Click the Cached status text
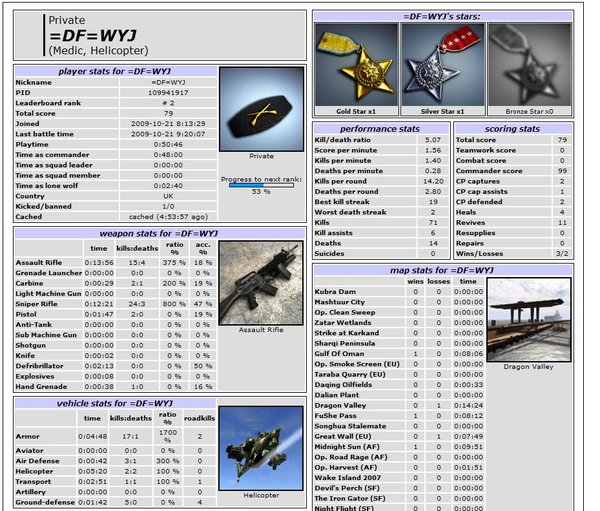Image resolution: width=600 pixels, height=511 pixels. tap(168, 217)
